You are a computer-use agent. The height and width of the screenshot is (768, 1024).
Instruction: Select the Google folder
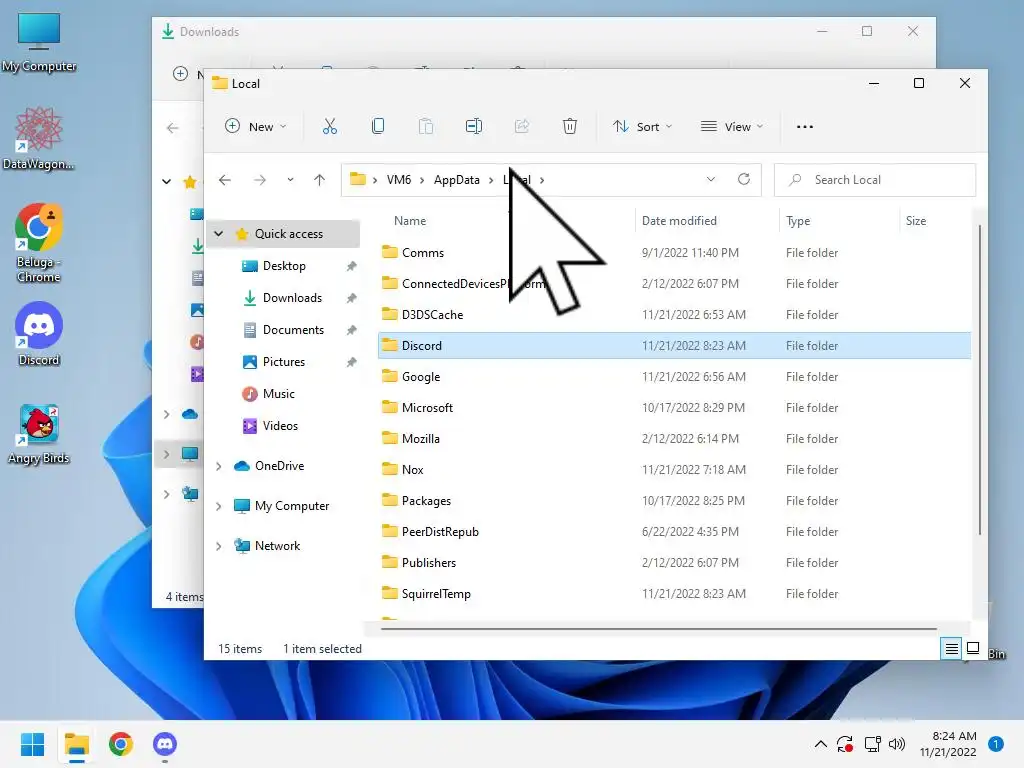point(675,377)
